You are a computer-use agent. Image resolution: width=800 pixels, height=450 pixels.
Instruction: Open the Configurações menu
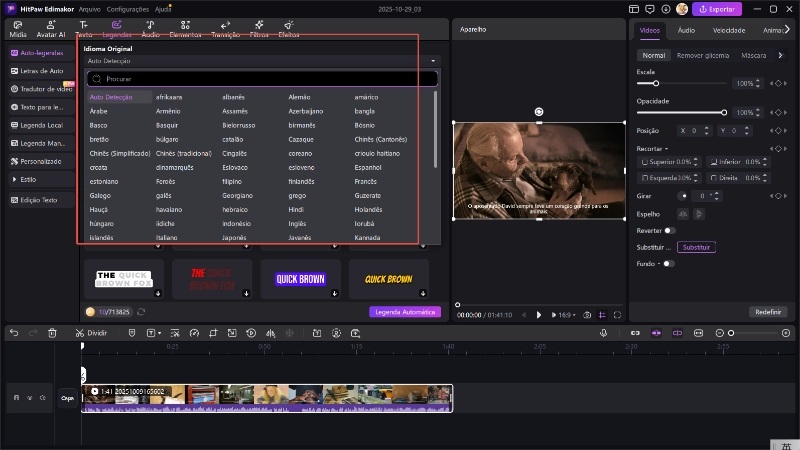[127, 8]
